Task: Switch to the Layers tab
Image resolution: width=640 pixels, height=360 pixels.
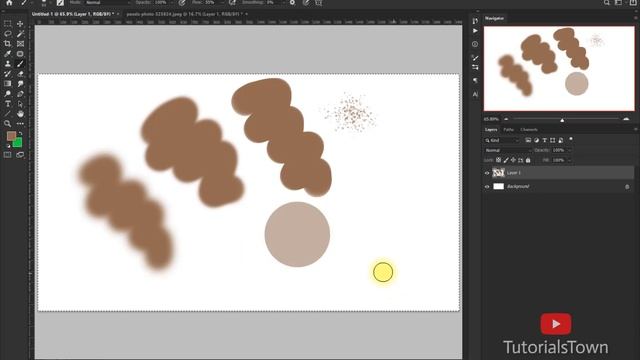Action: coord(491,129)
